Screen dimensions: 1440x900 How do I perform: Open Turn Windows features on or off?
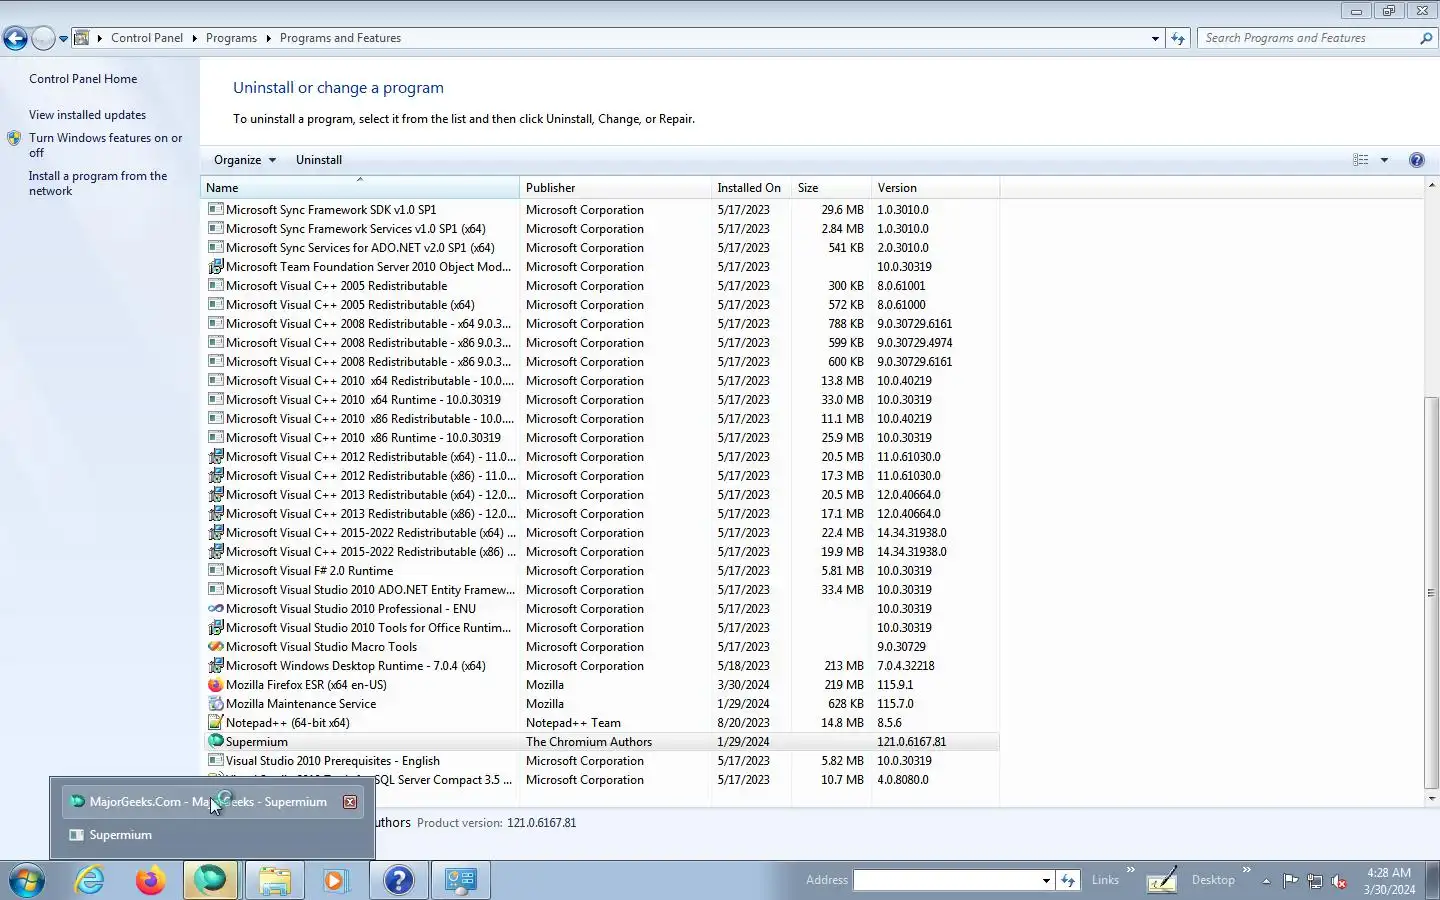coord(105,145)
